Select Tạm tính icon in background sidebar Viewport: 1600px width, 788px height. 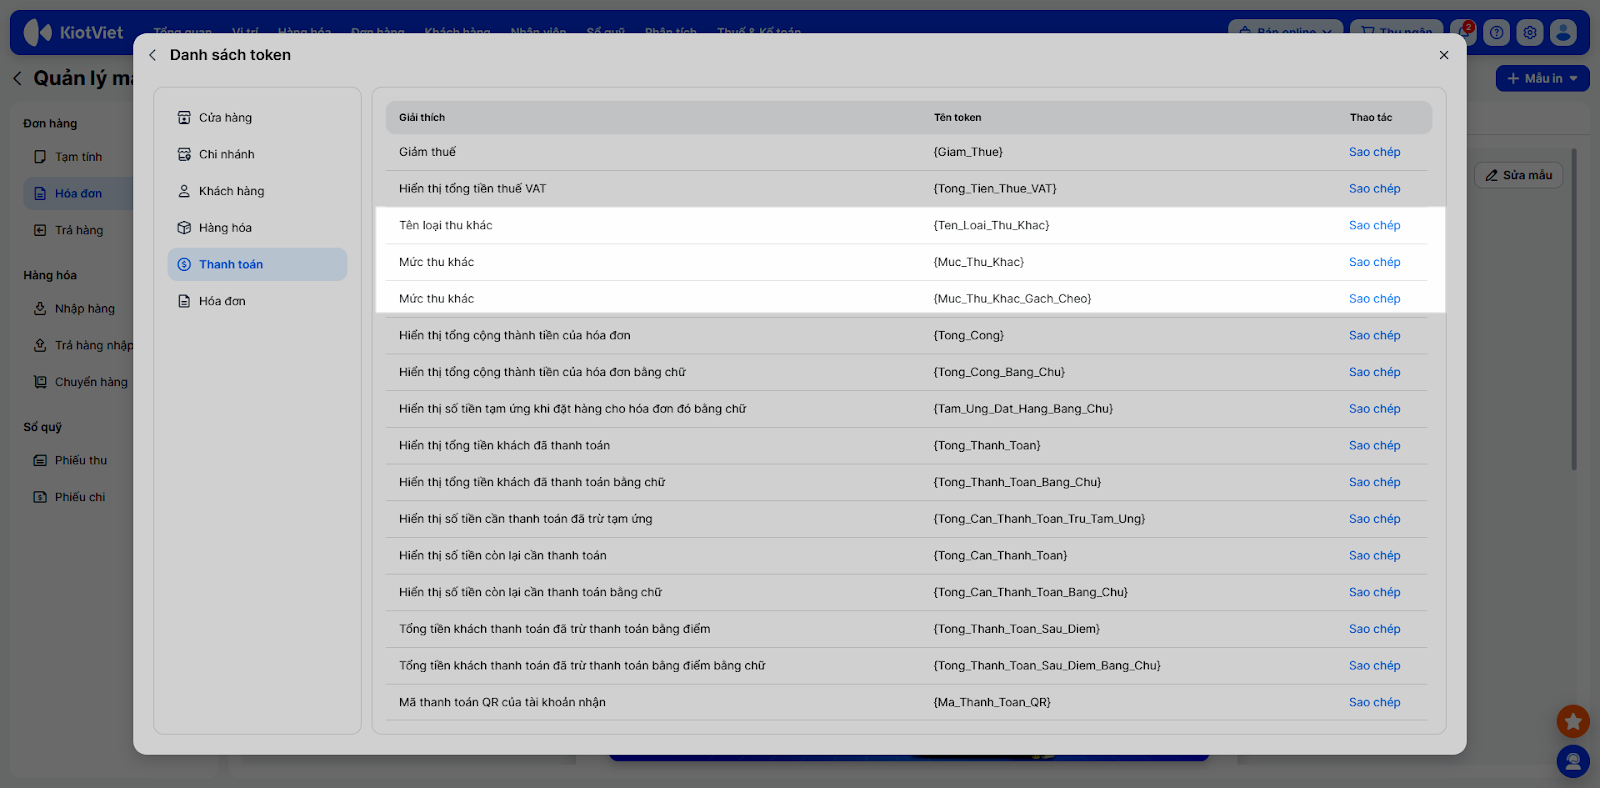(40, 157)
